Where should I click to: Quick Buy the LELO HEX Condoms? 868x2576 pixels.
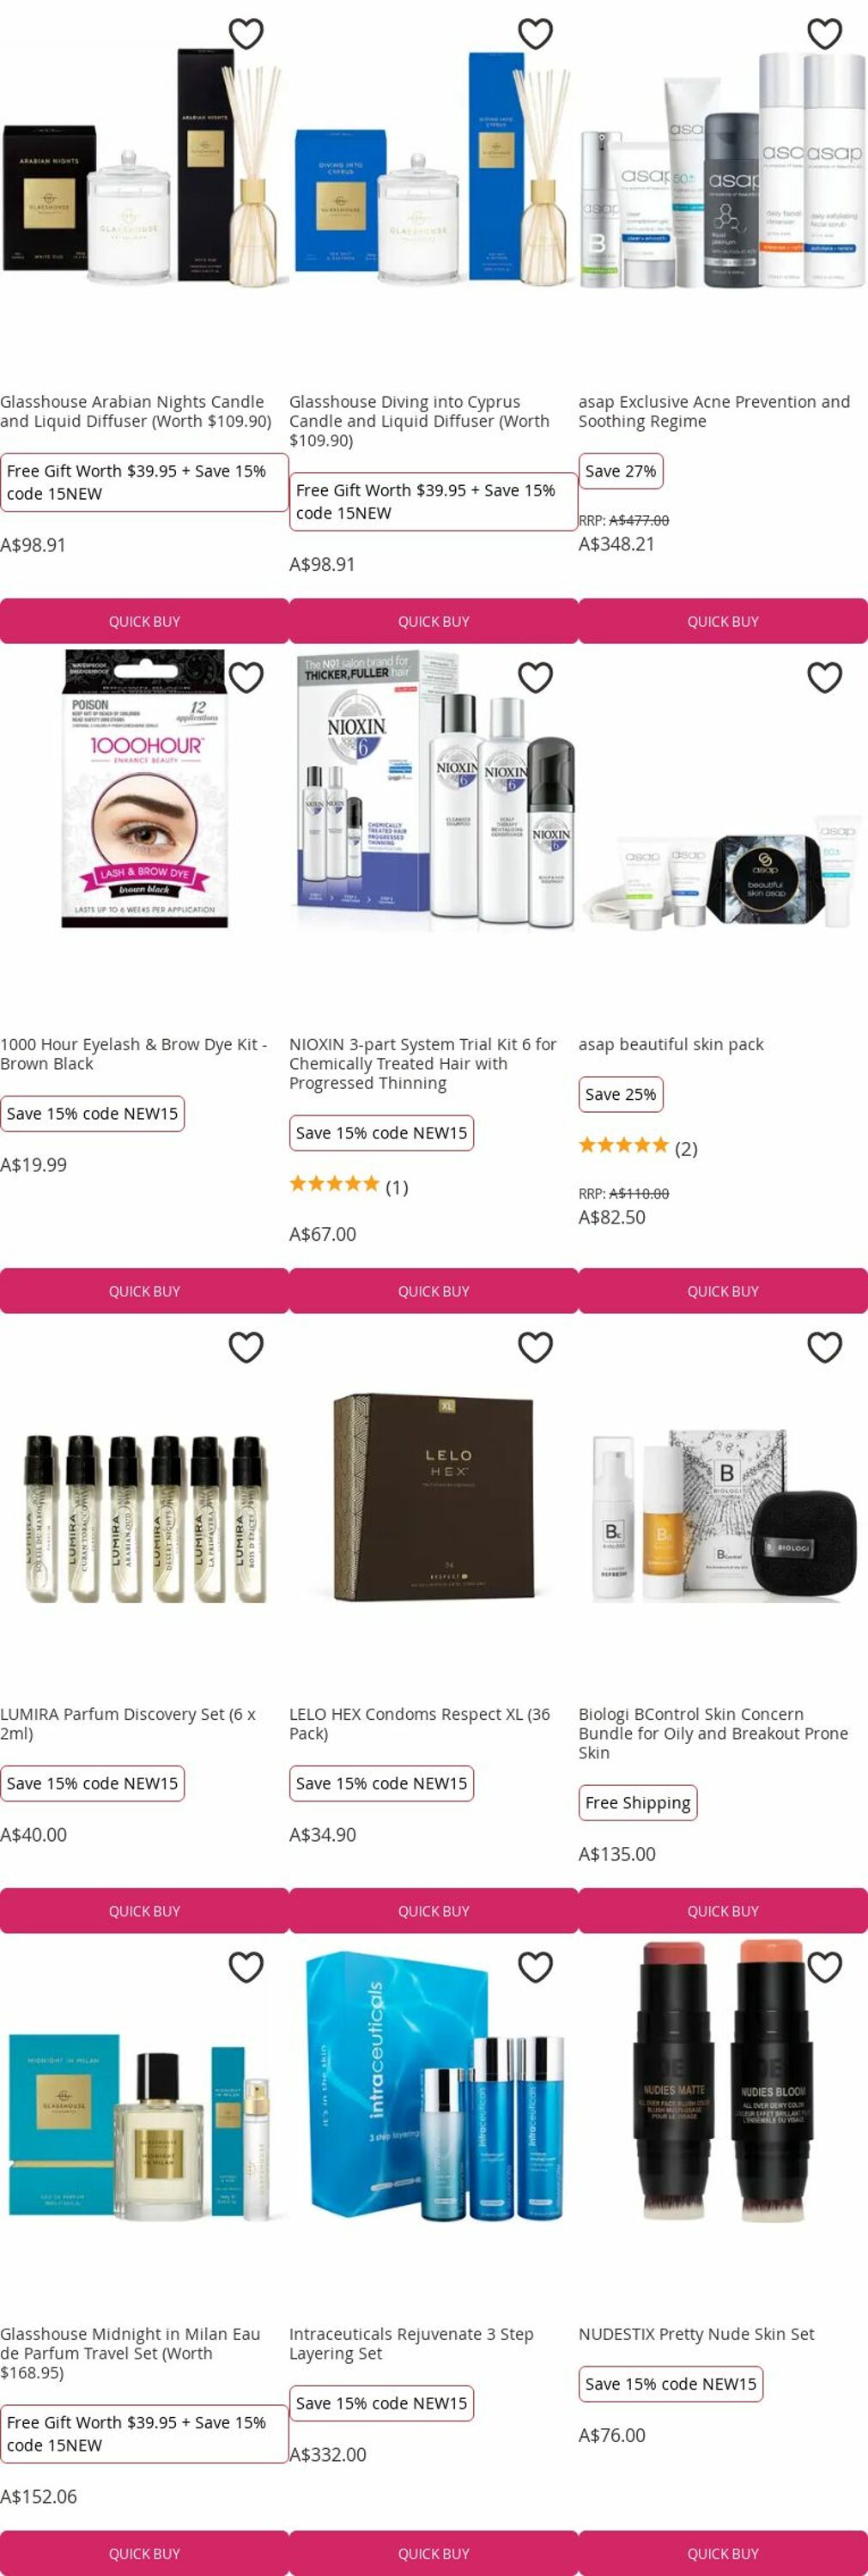click(x=434, y=1911)
